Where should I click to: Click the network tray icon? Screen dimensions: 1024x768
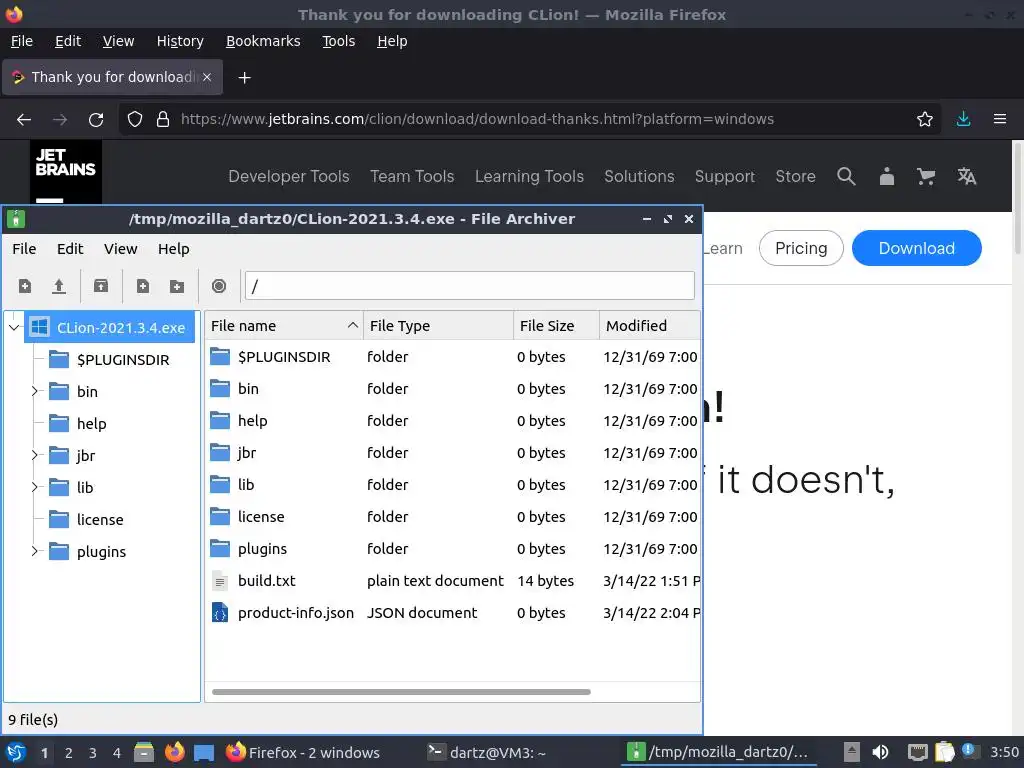[918, 752]
